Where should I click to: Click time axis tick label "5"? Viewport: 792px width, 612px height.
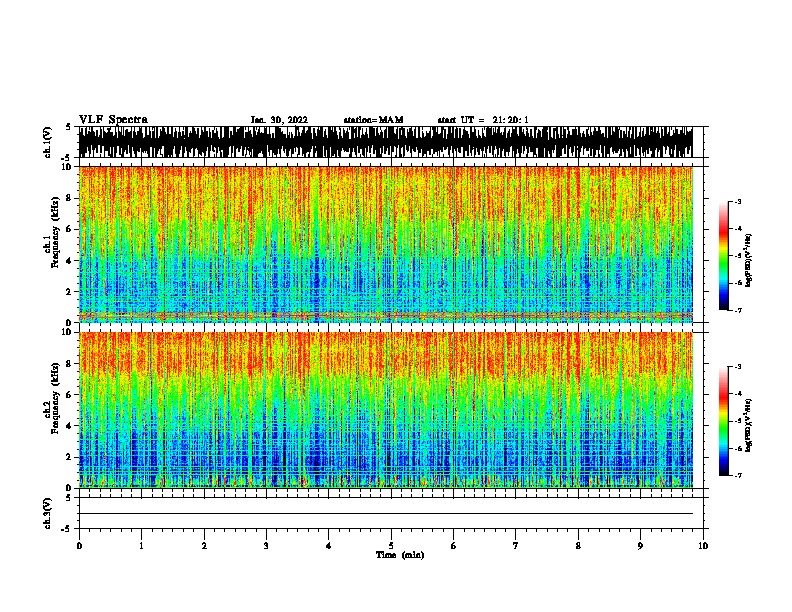[391, 546]
